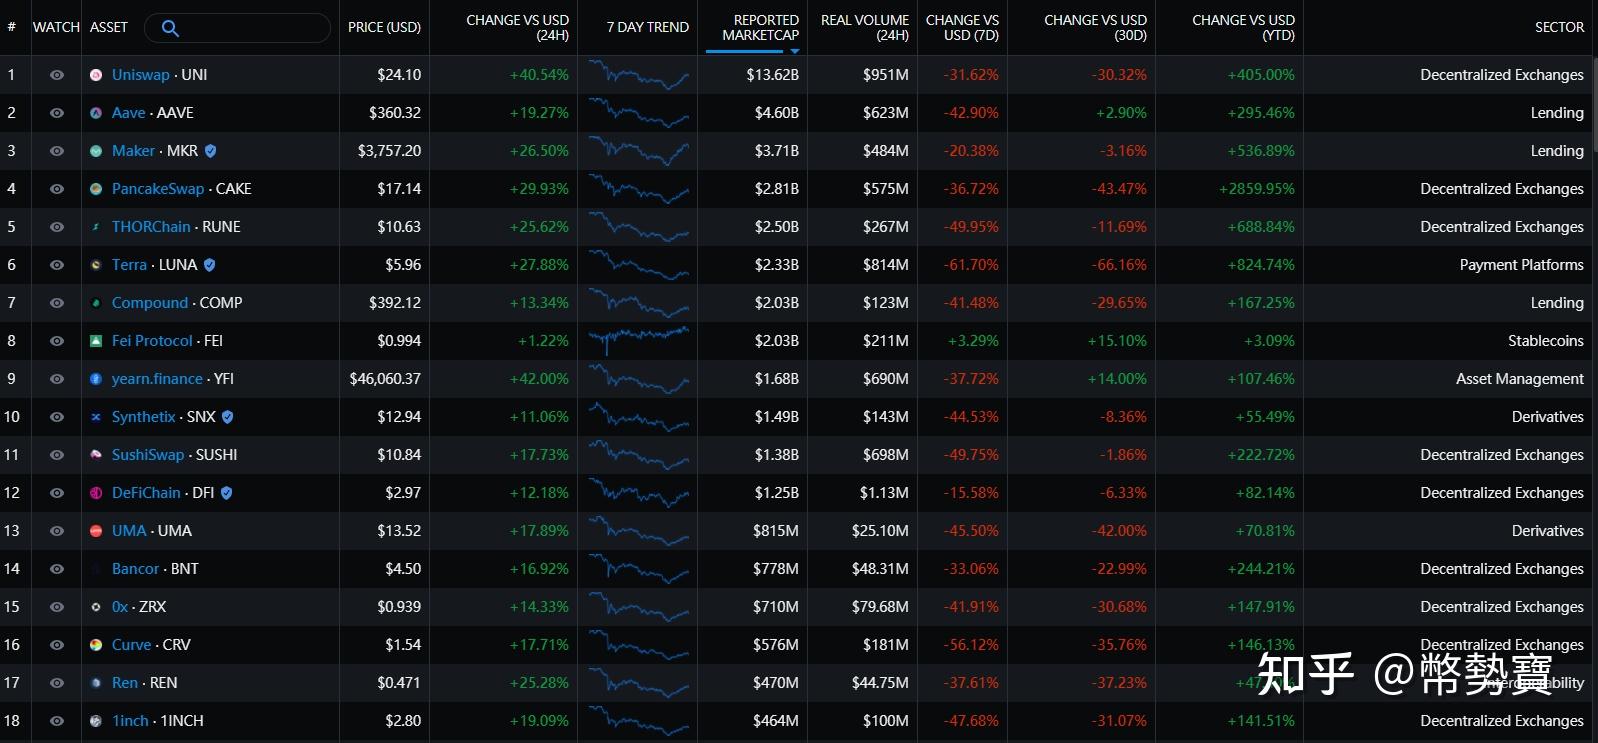
Task: Toggle watchlist eye for Aave row
Action: click(x=57, y=113)
